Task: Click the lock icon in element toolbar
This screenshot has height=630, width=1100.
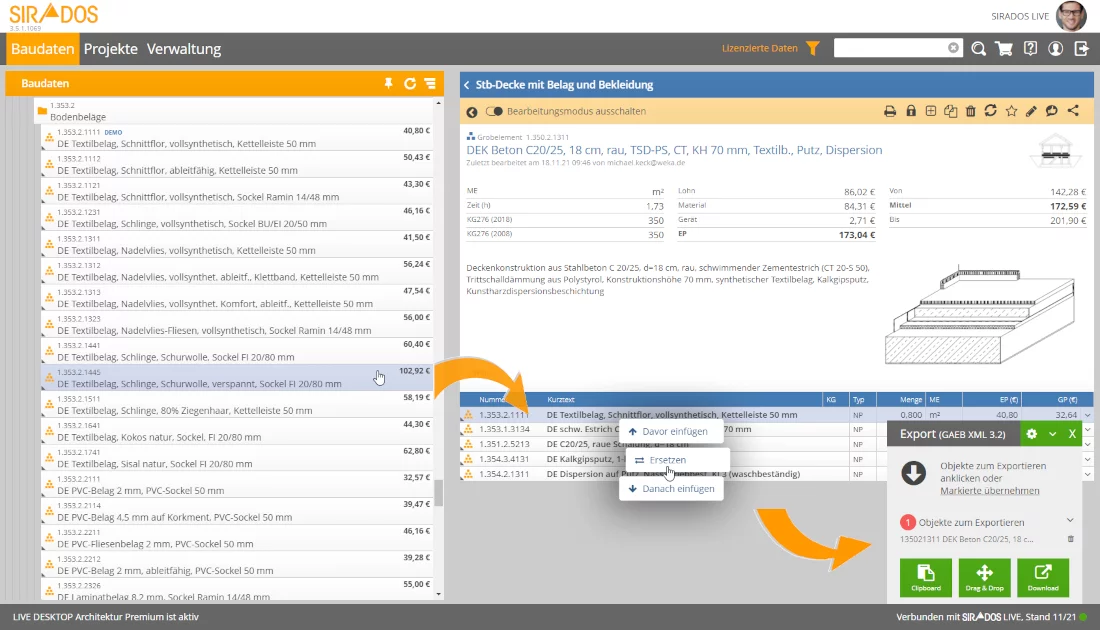Action: 911,111
